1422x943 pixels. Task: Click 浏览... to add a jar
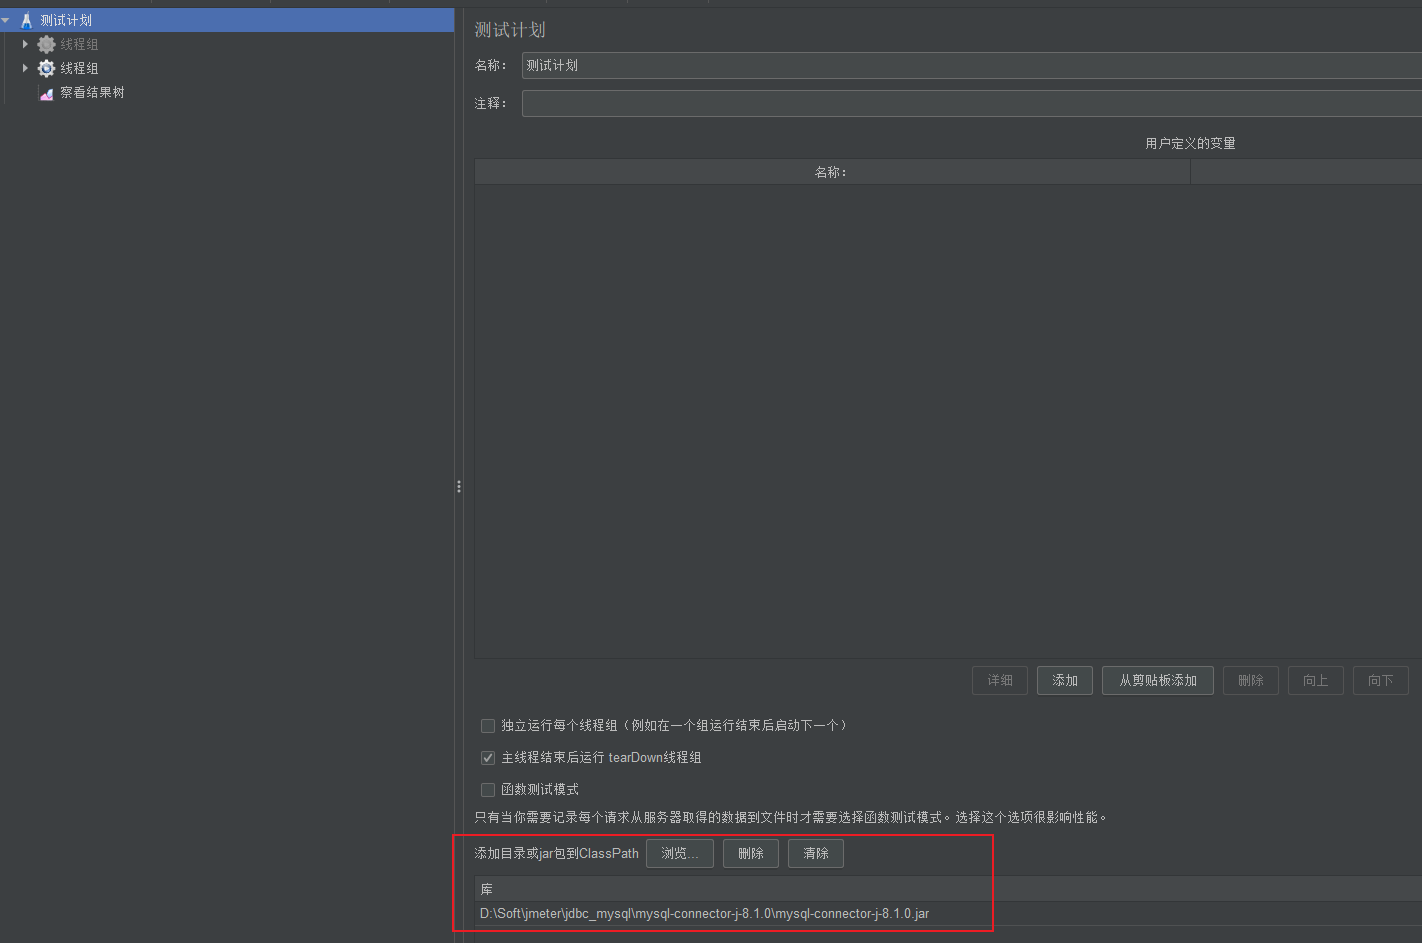point(680,854)
